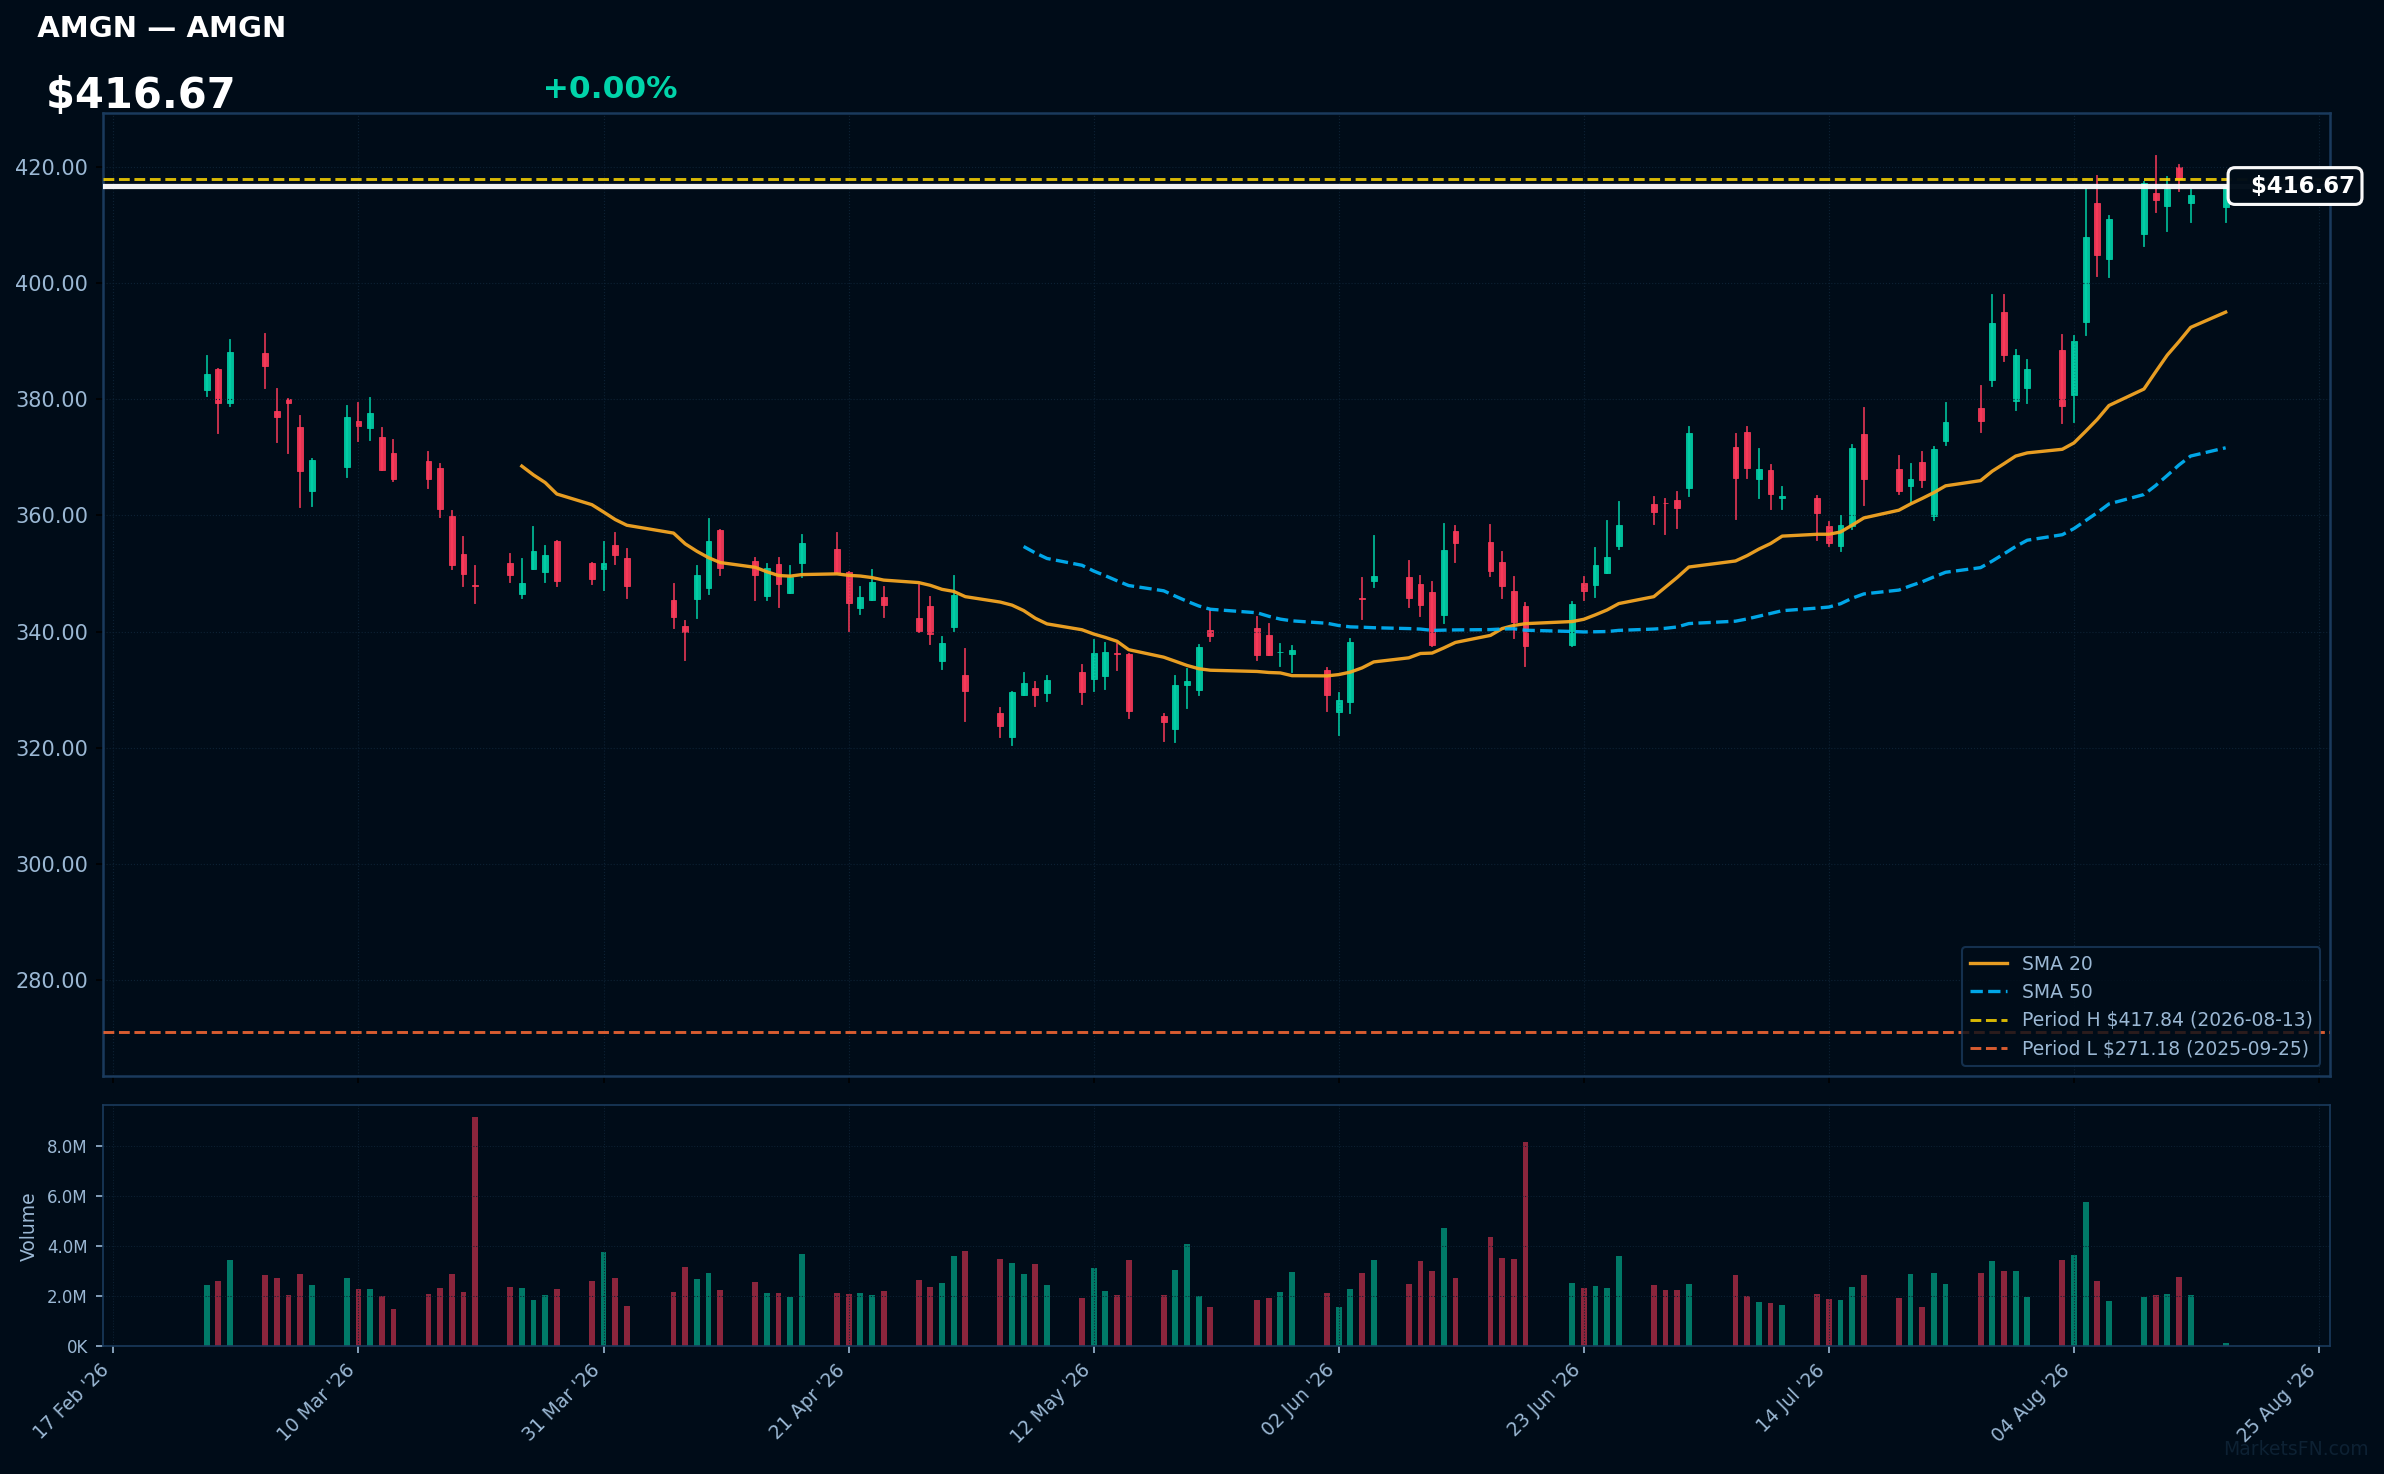
Task: Click the tallest green volume bar in early August
Action: point(2086,1274)
